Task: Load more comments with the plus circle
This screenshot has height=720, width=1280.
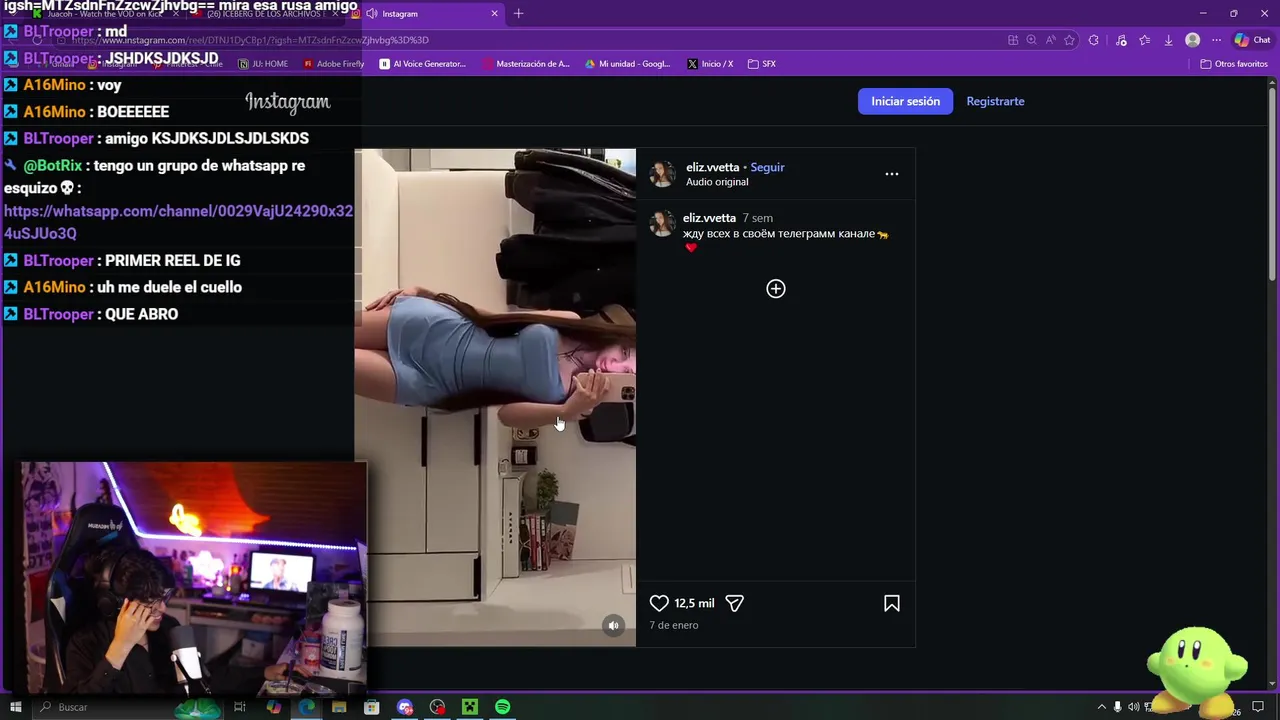Action: [x=776, y=289]
